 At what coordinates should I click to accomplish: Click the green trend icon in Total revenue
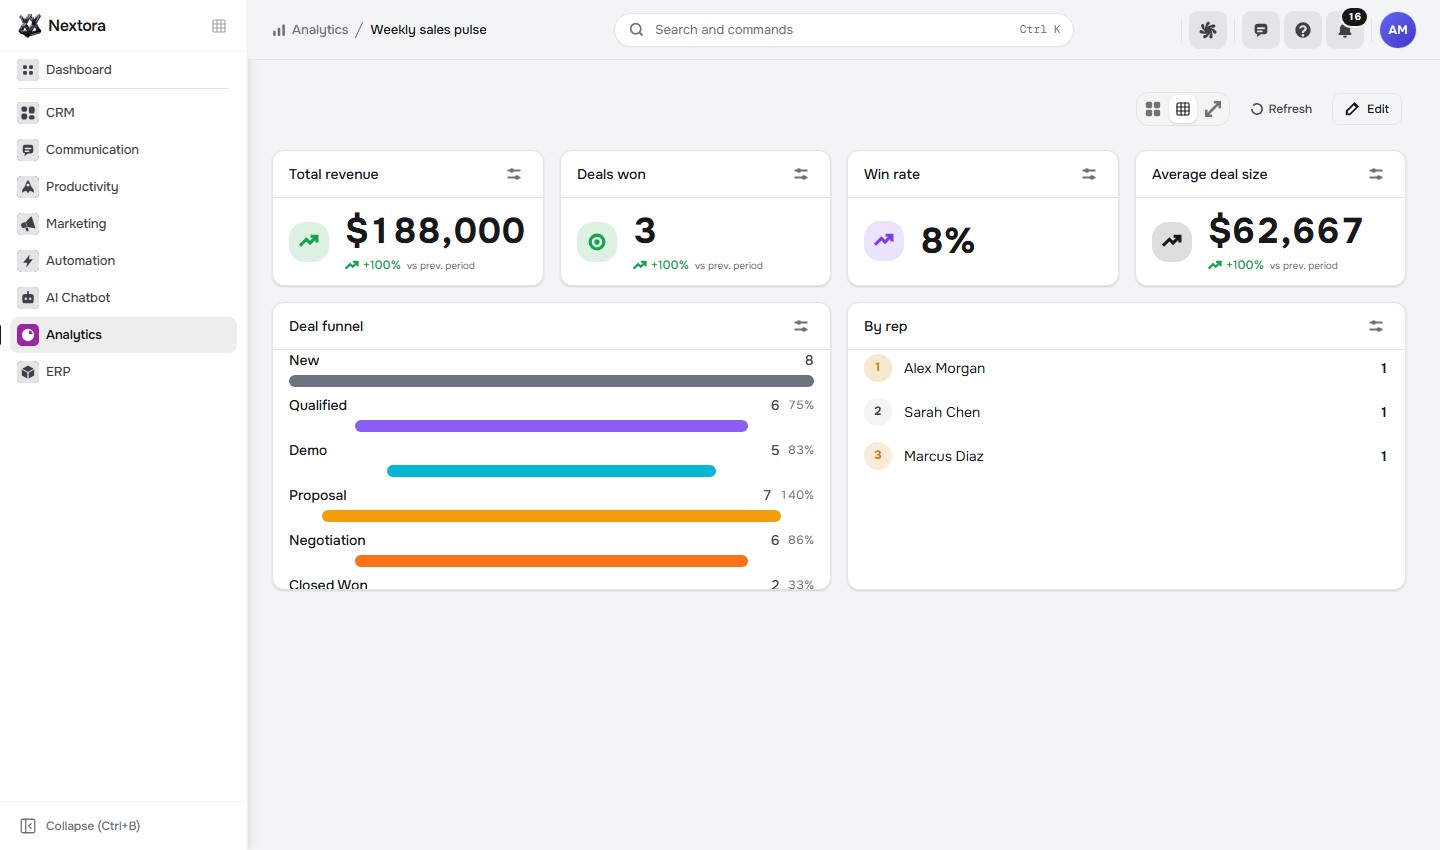pos(309,241)
